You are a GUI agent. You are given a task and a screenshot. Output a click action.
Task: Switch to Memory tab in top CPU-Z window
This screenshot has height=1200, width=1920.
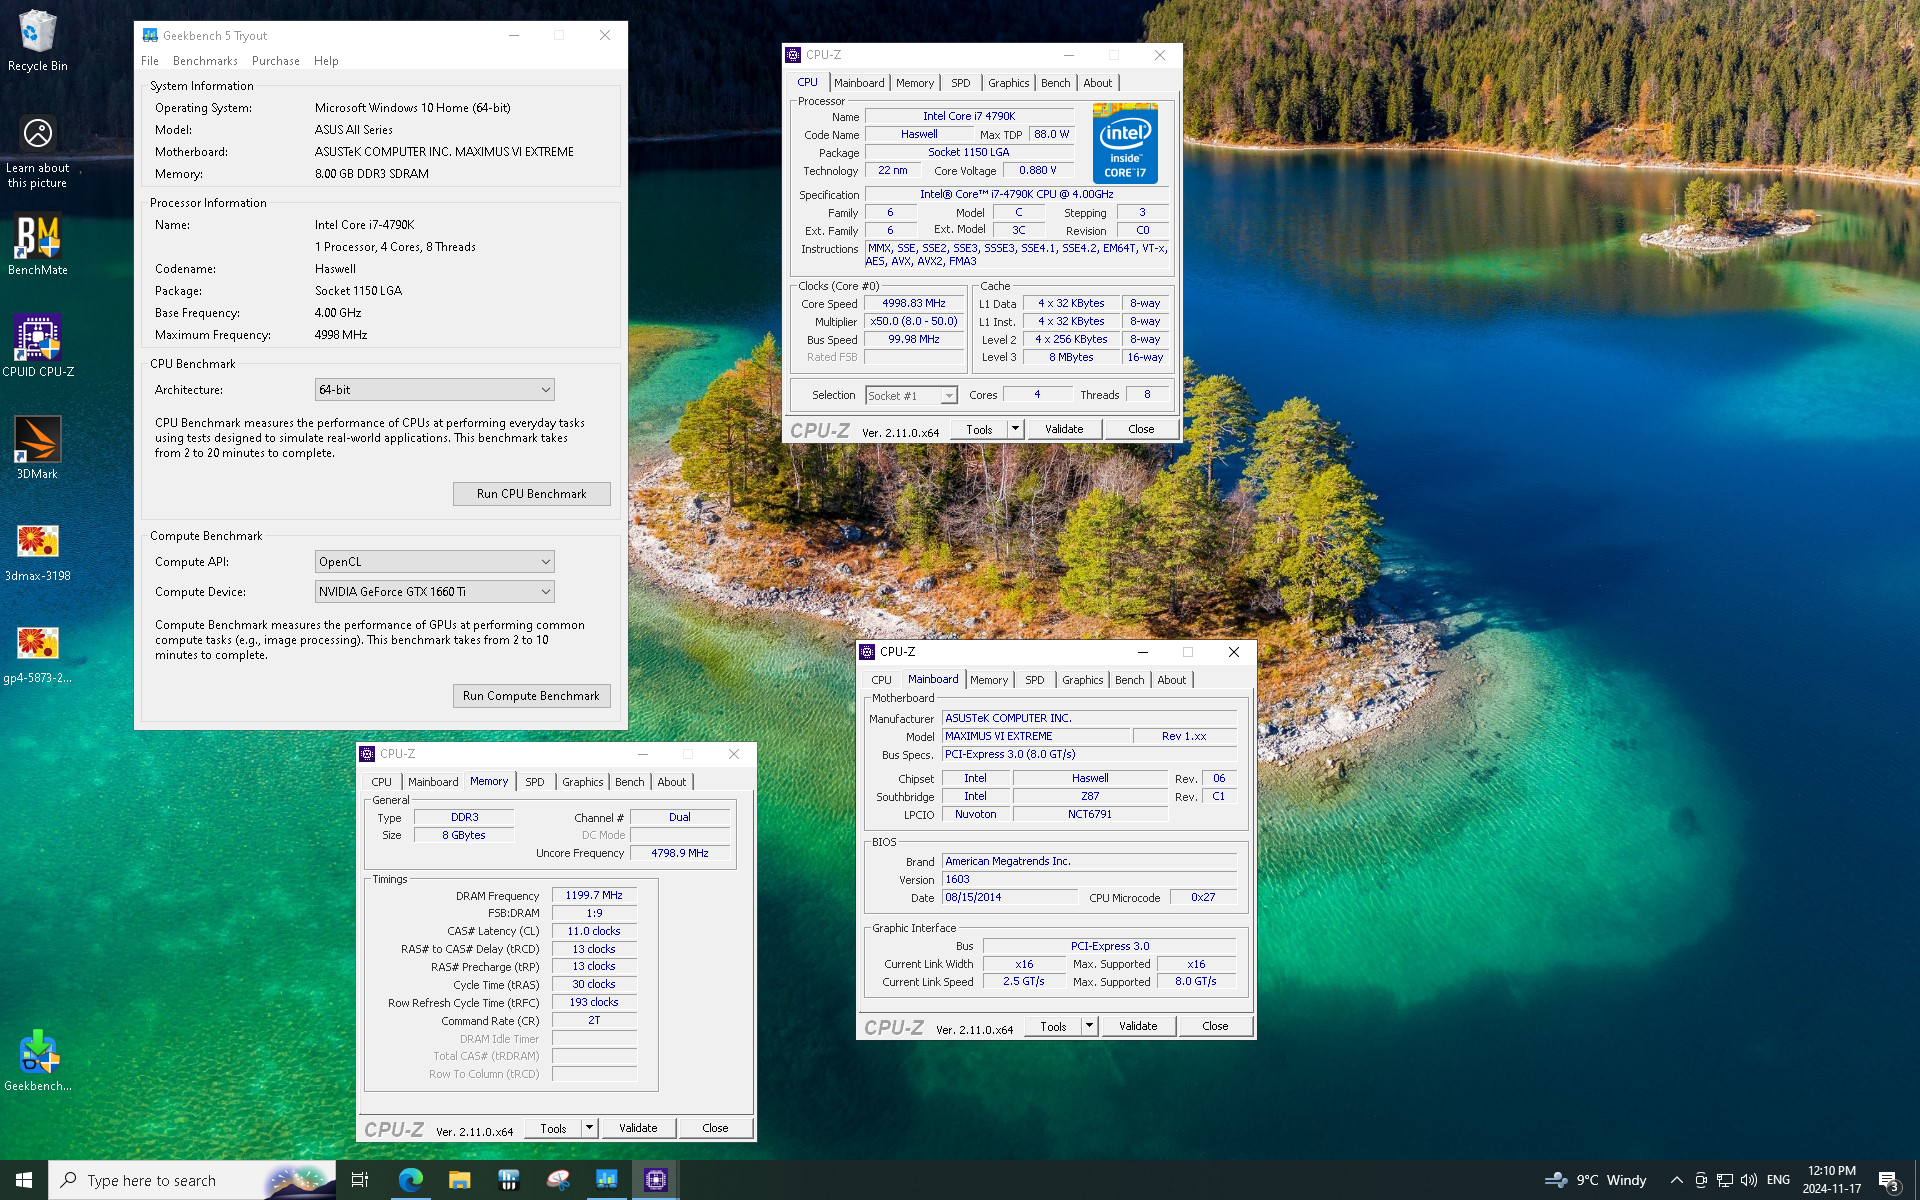915,83
